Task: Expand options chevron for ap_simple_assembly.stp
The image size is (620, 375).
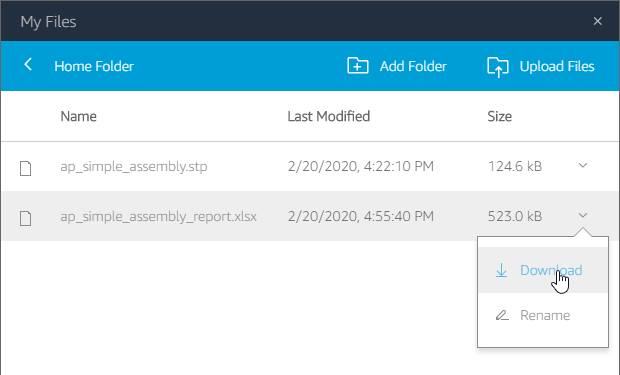Action: [x=583, y=165]
